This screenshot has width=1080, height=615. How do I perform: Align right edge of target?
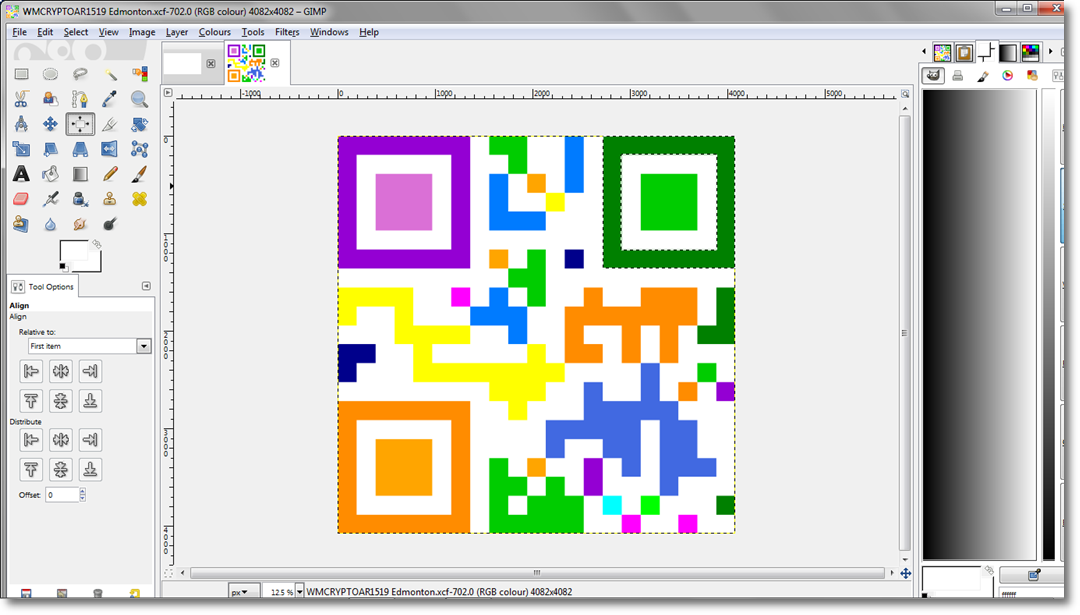[90, 371]
